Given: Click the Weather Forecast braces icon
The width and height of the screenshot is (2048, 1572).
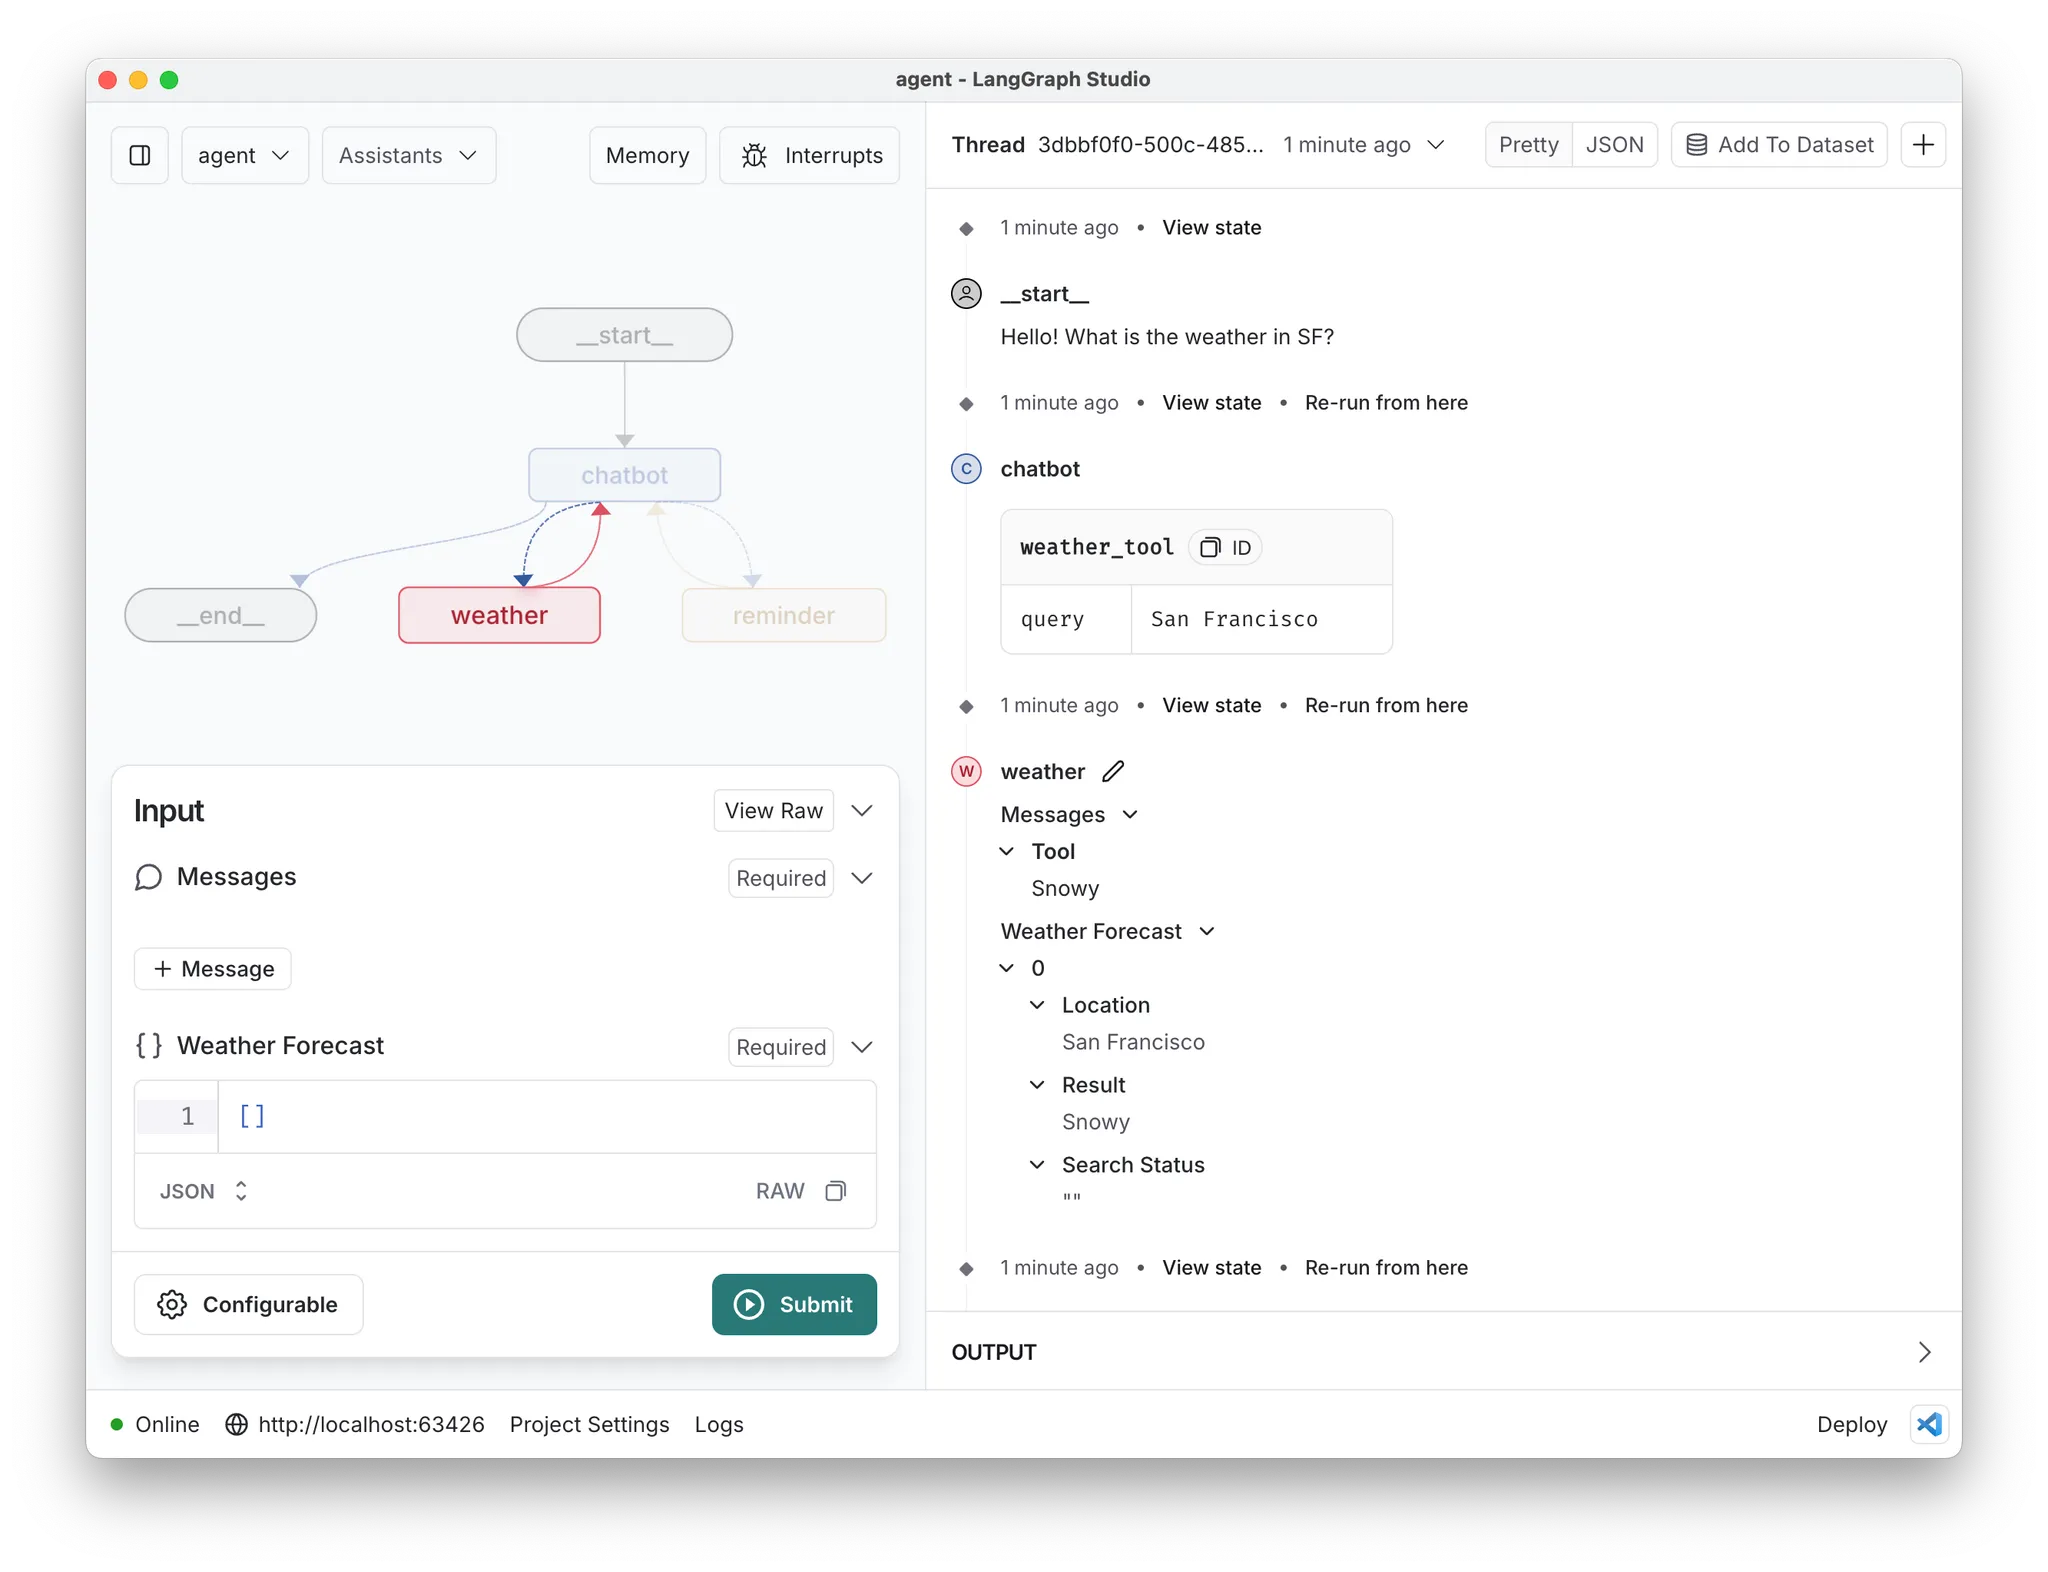Looking at the screenshot, I should click(x=148, y=1046).
